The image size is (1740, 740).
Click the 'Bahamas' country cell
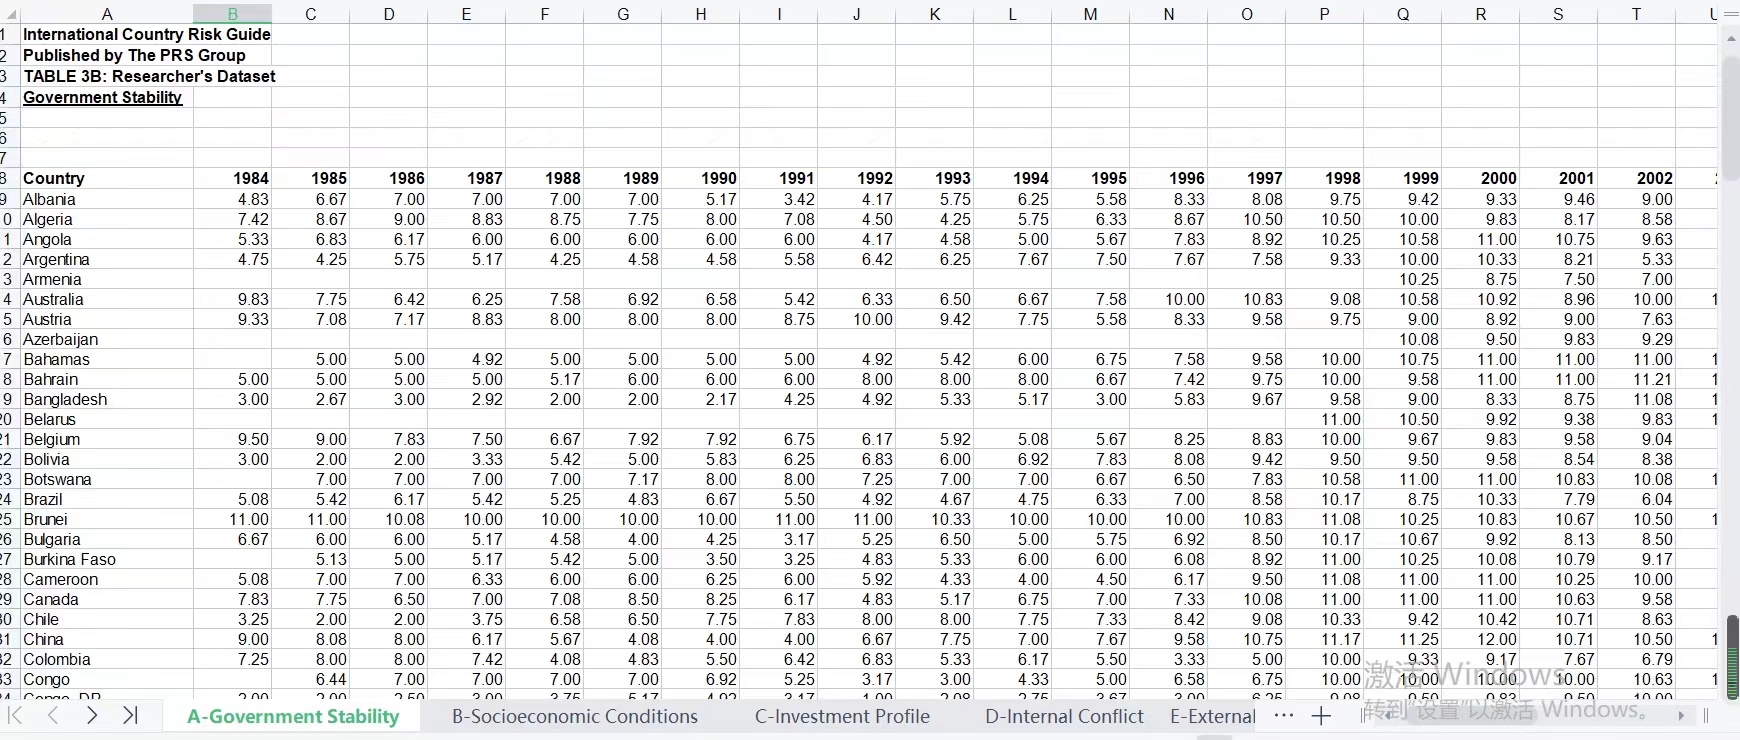[x=107, y=359]
